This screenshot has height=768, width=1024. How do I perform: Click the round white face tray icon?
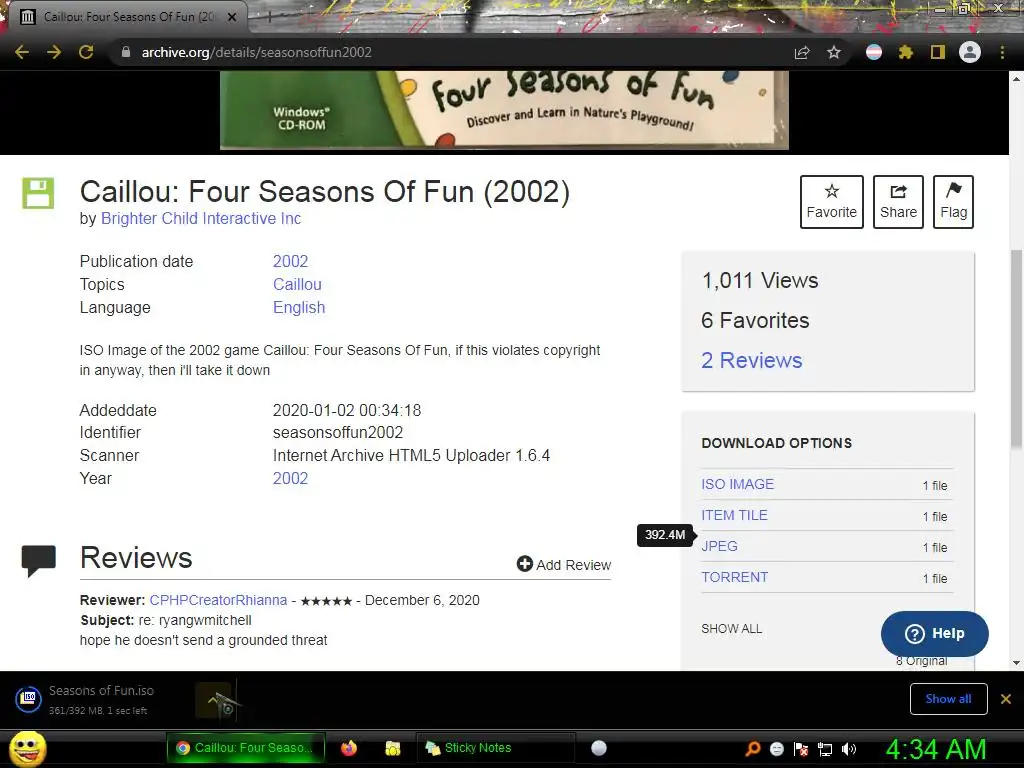pos(776,748)
